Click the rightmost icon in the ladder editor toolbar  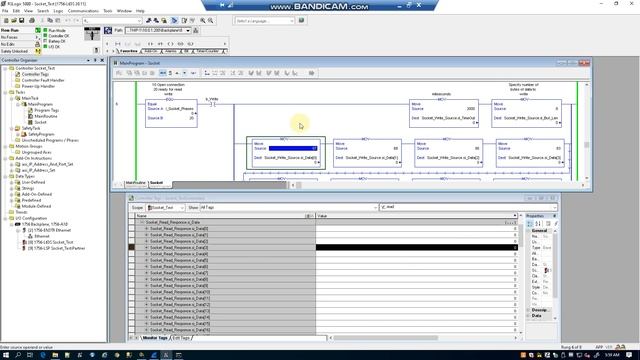311,73
